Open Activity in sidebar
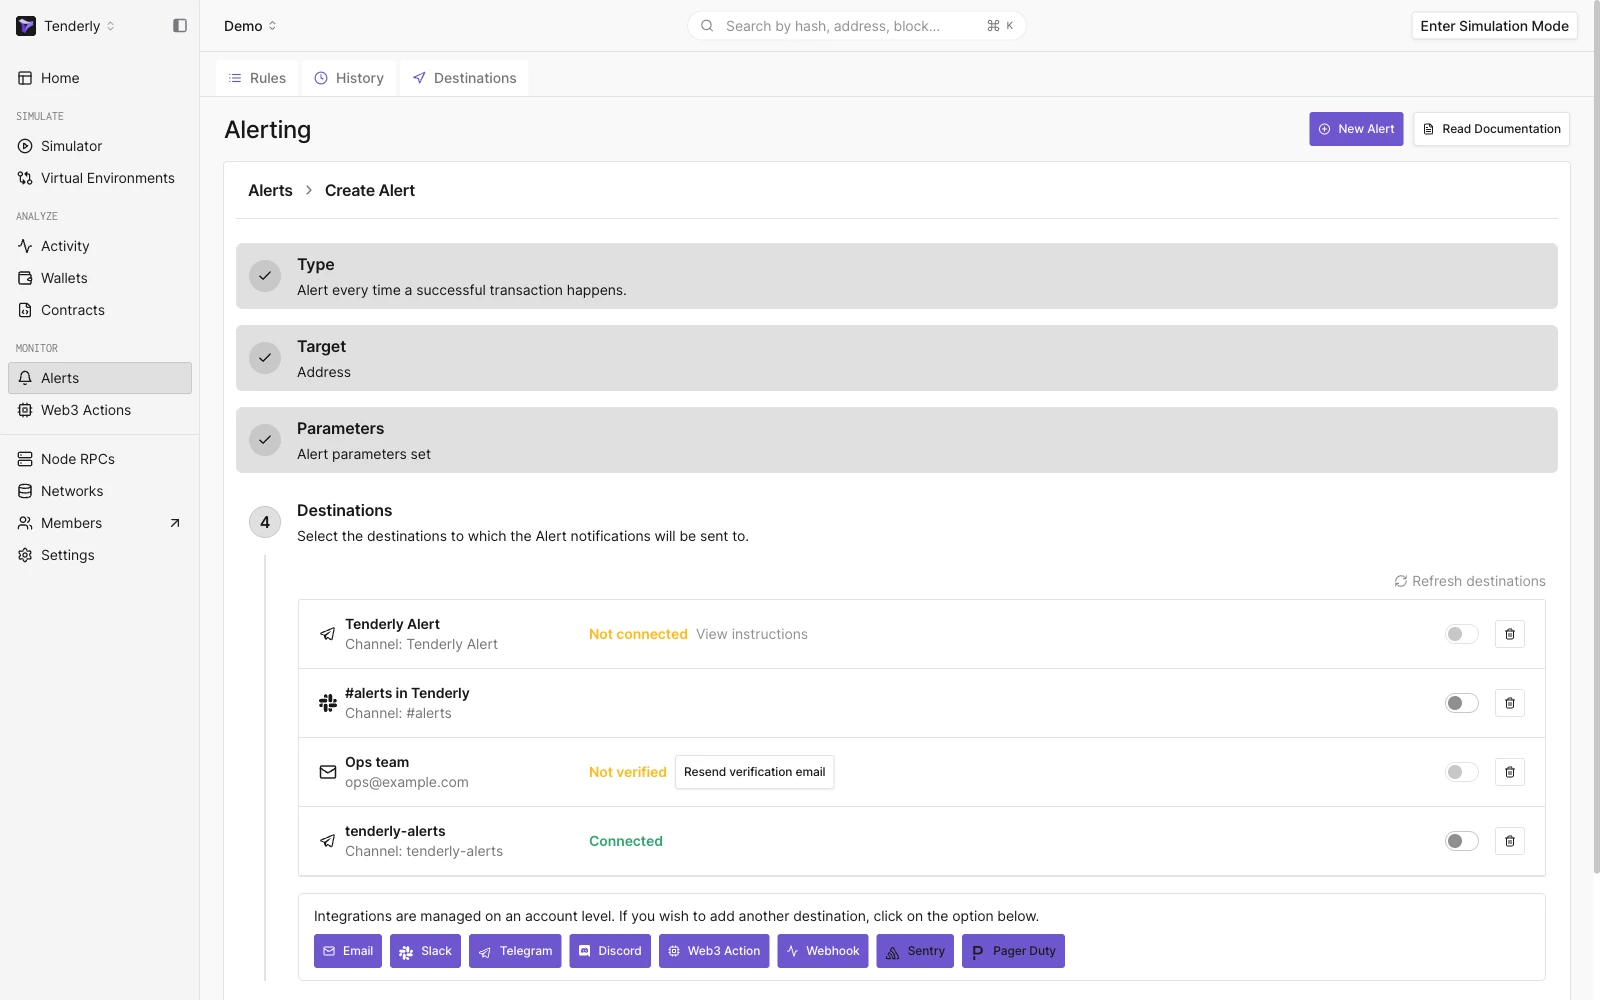This screenshot has width=1600, height=1000. (x=100, y=246)
